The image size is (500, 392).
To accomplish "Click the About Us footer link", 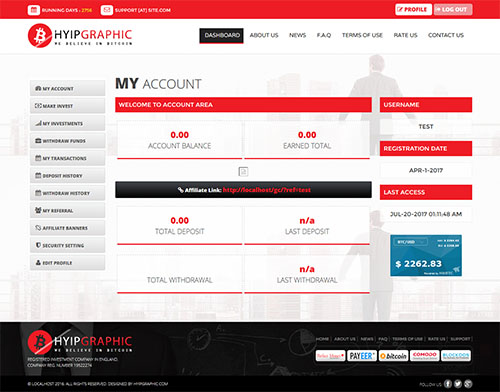I will 345,339.
